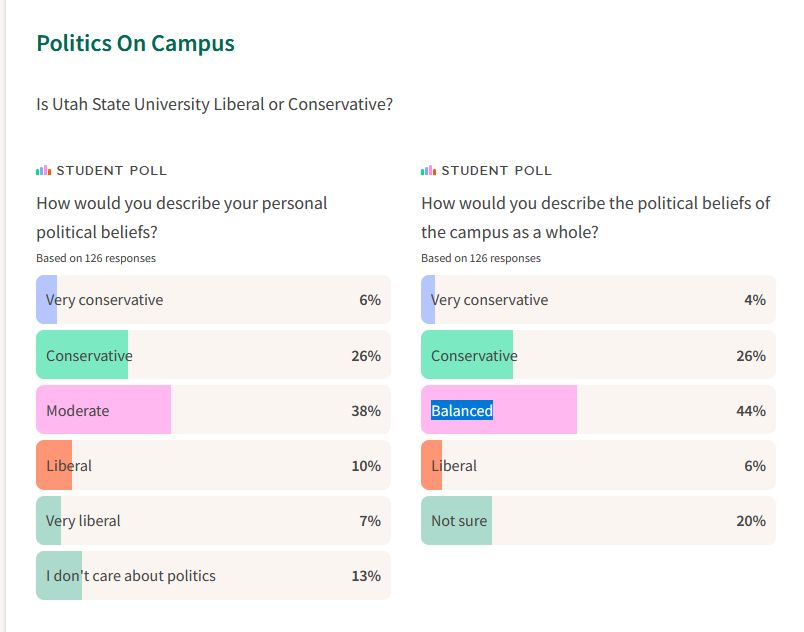The height and width of the screenshot is (632, 804).
Task: Click the left Student Poll chart icon
Action: point(43,171)
